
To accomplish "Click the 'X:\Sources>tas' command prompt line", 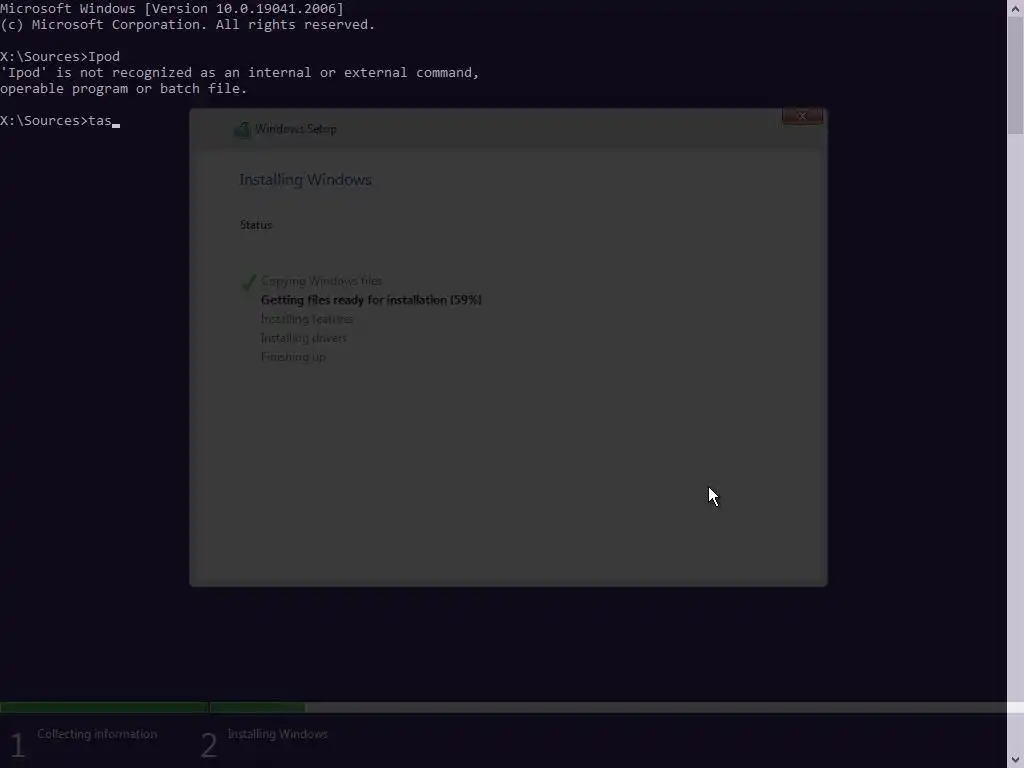I will (x=60, y=121).
